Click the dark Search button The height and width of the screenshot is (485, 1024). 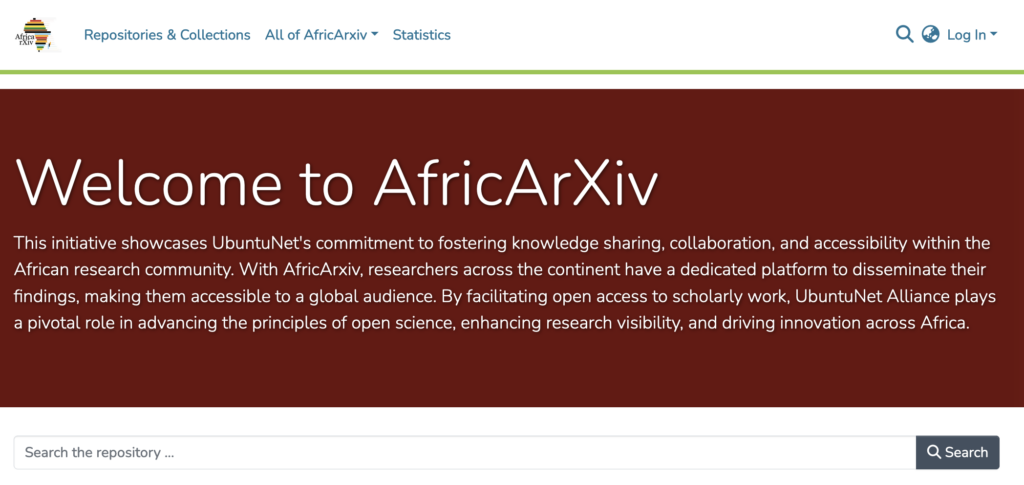click(957, 452)
